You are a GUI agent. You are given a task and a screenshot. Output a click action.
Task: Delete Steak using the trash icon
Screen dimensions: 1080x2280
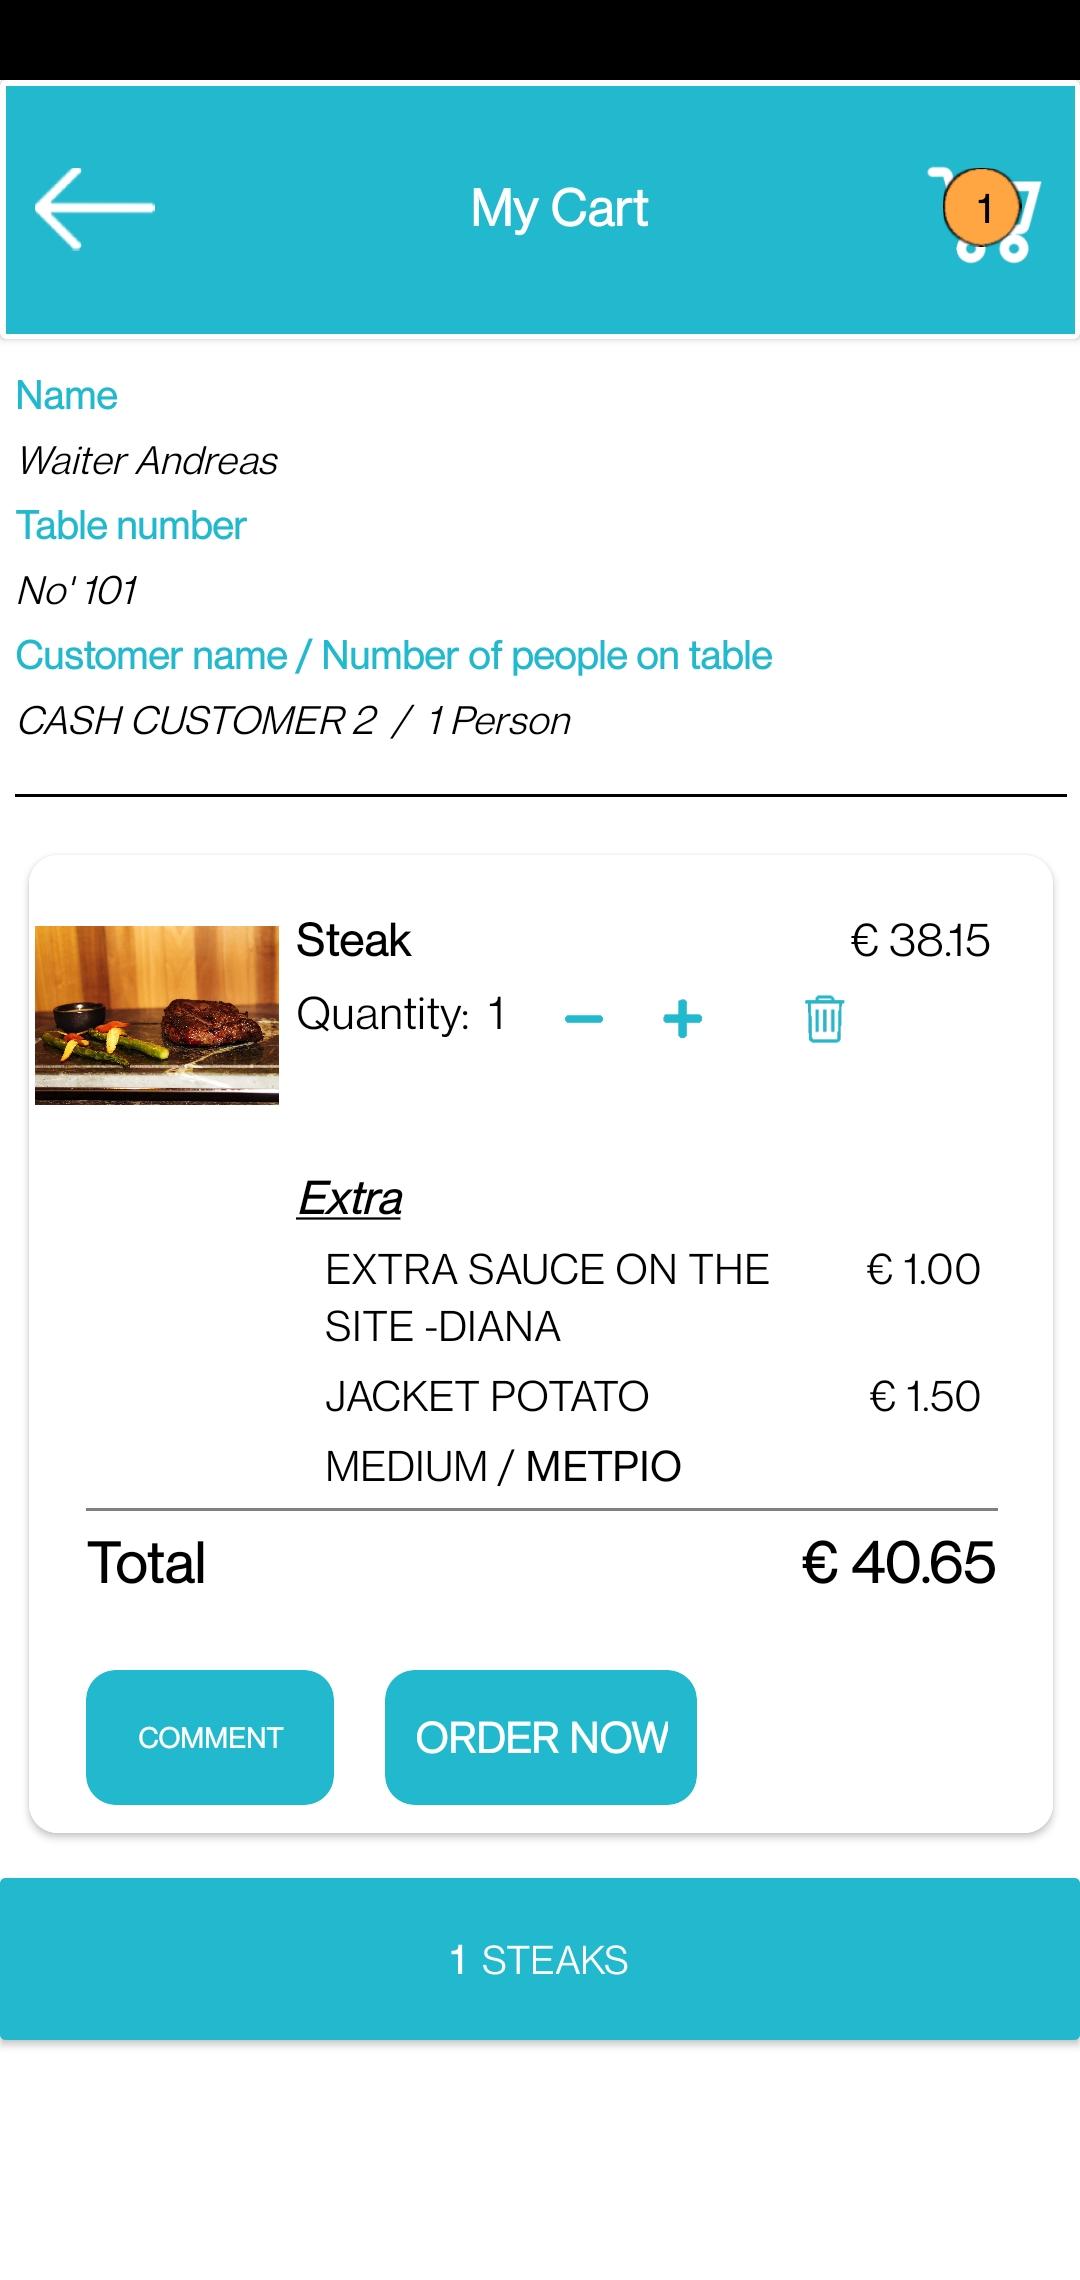(824, 1019)
